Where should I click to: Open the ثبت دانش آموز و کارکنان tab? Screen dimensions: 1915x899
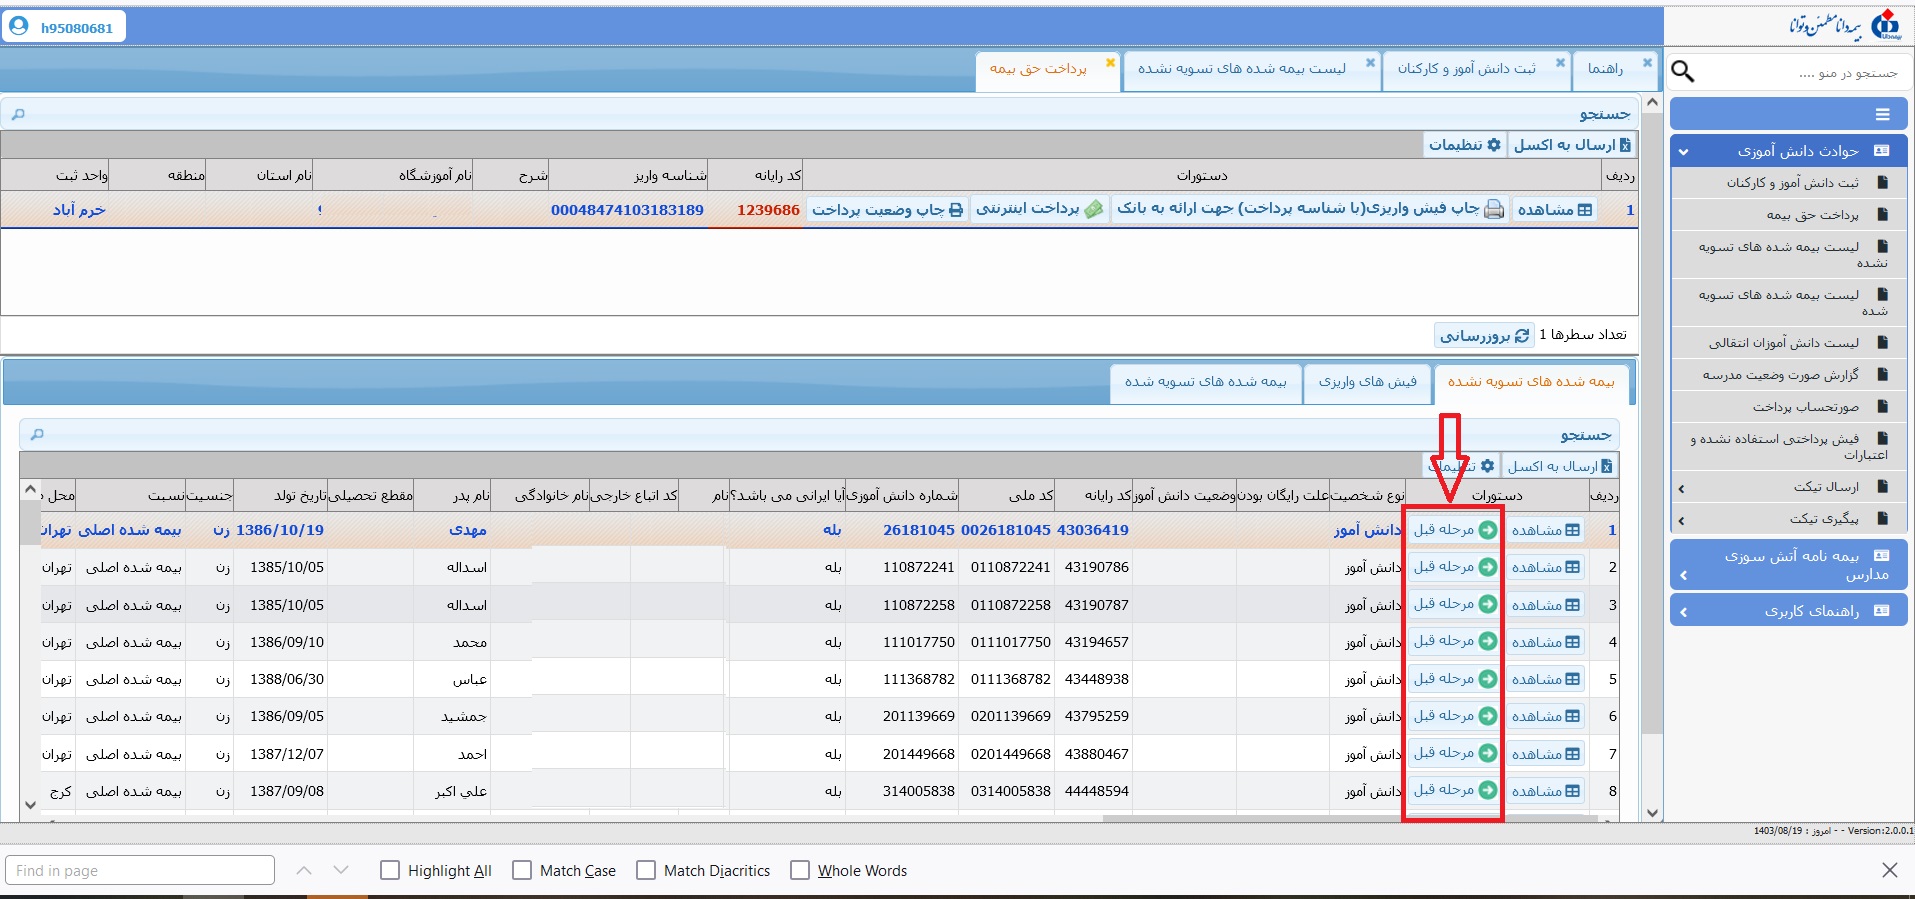pyautogui.click(x=1466, y=69)
